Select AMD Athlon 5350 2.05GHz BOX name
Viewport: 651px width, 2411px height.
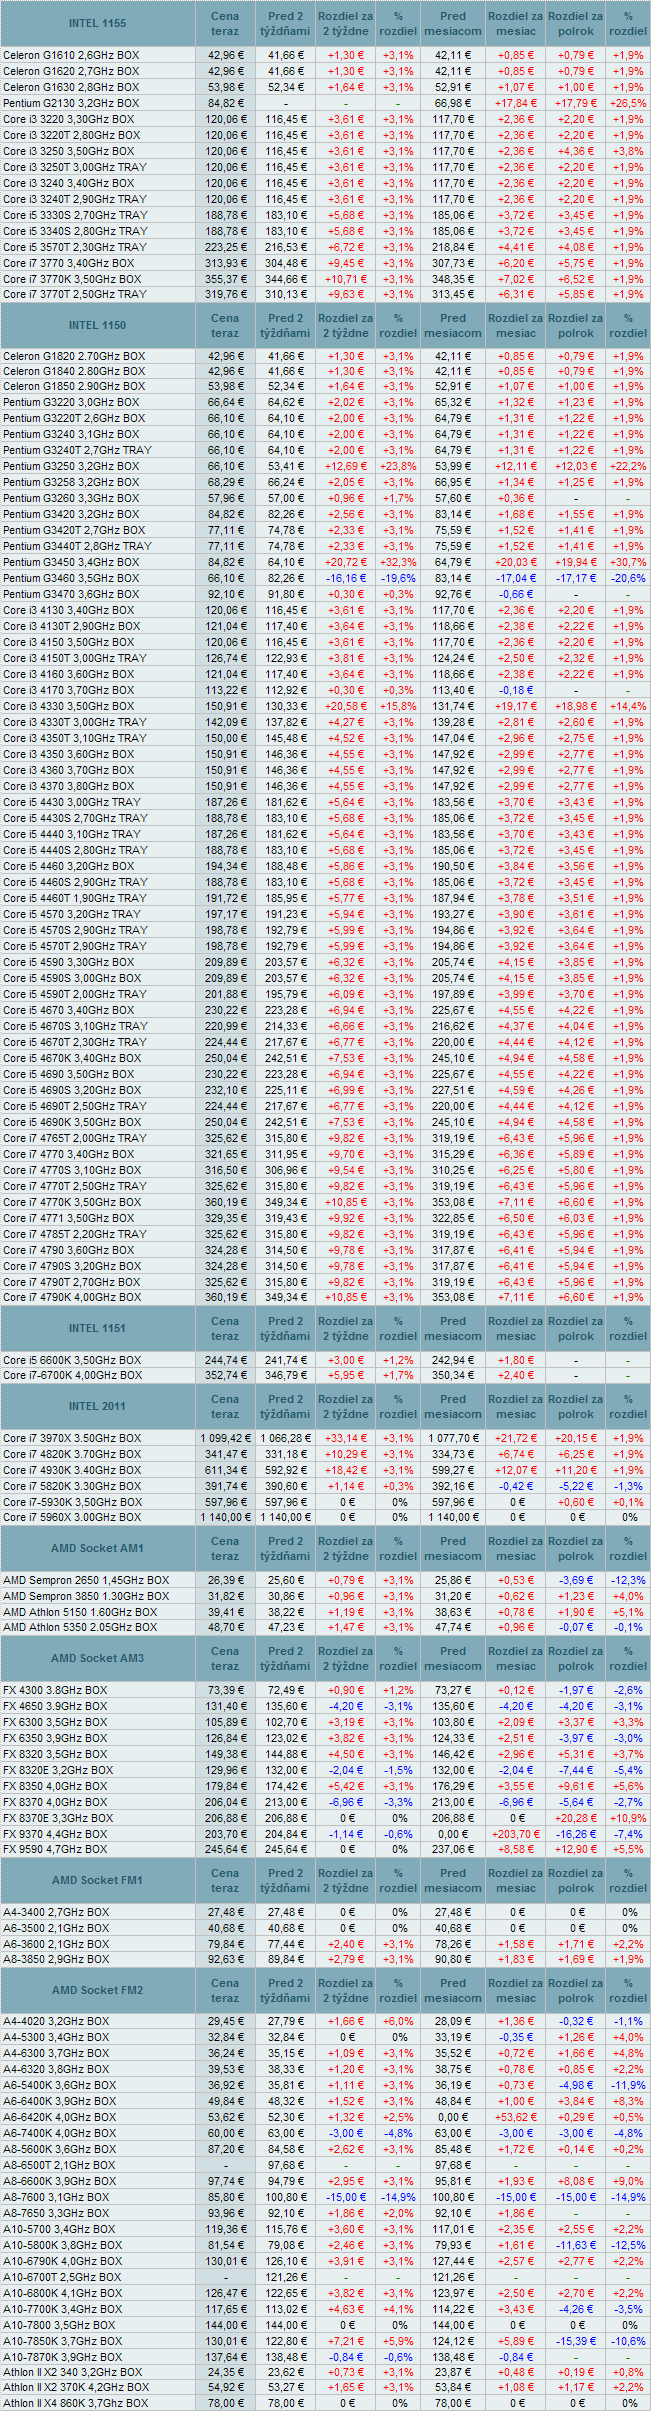pyautogui.click(x=80, y=1628)
